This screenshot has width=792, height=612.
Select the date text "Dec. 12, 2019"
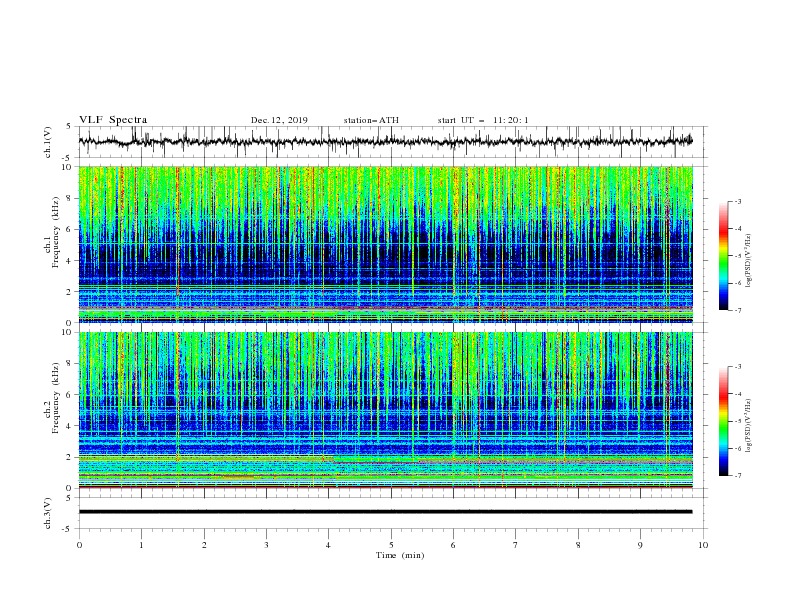(279, 120)
